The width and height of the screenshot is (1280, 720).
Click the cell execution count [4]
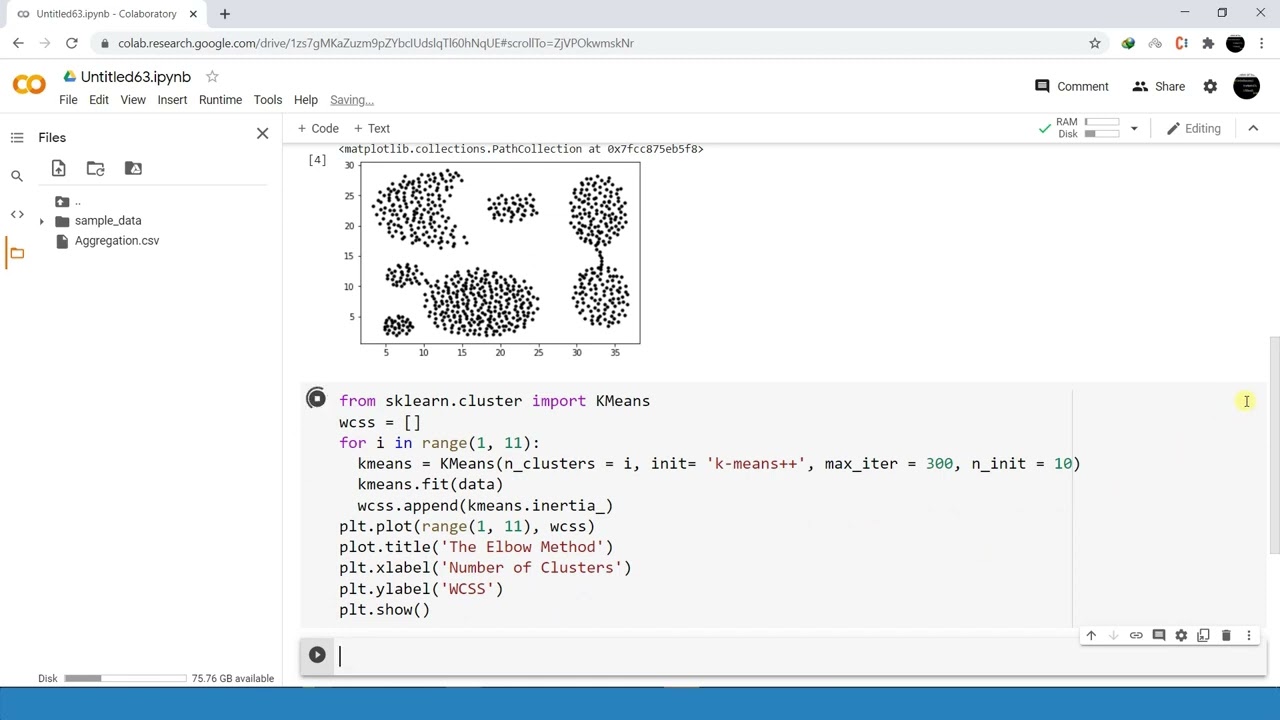pyautogui.click(x=317, y=160)
